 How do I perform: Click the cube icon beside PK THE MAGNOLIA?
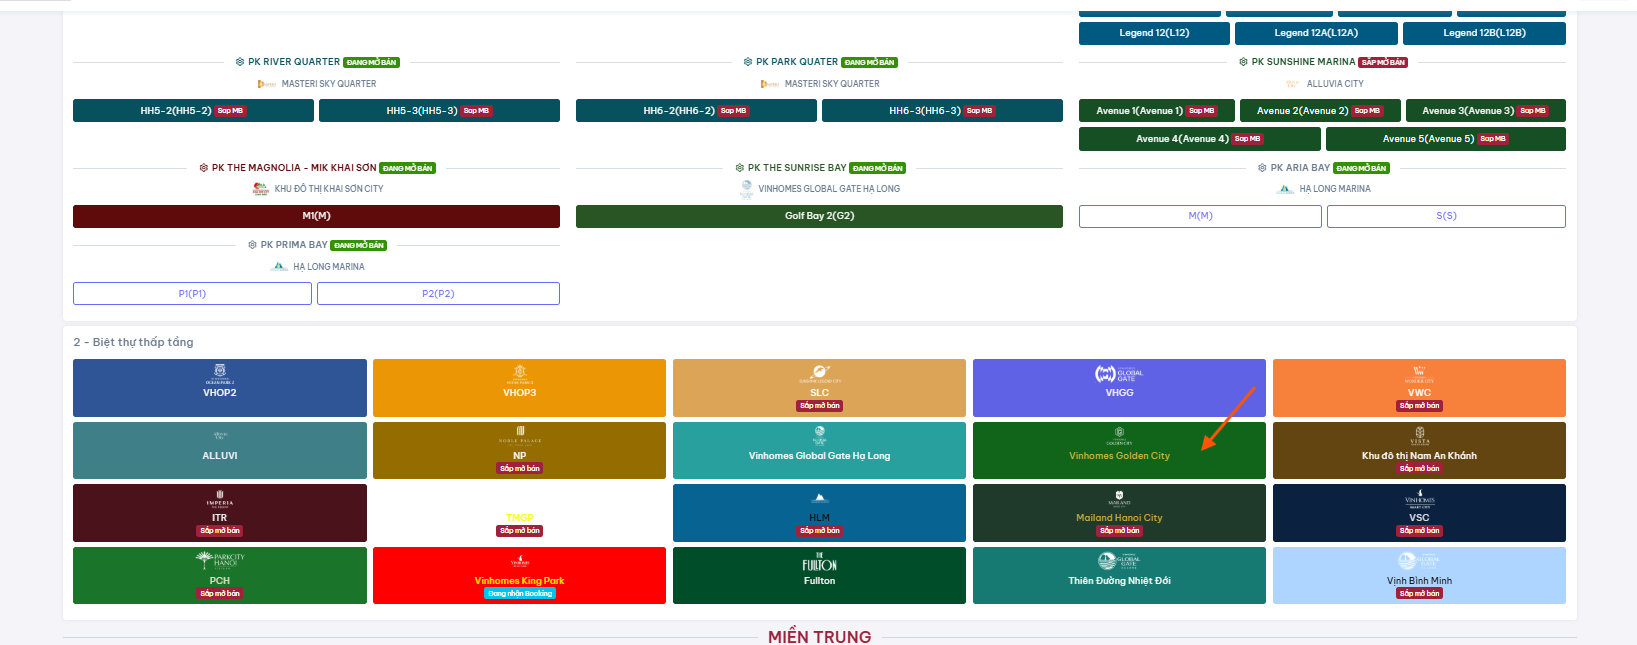(204, 168)
